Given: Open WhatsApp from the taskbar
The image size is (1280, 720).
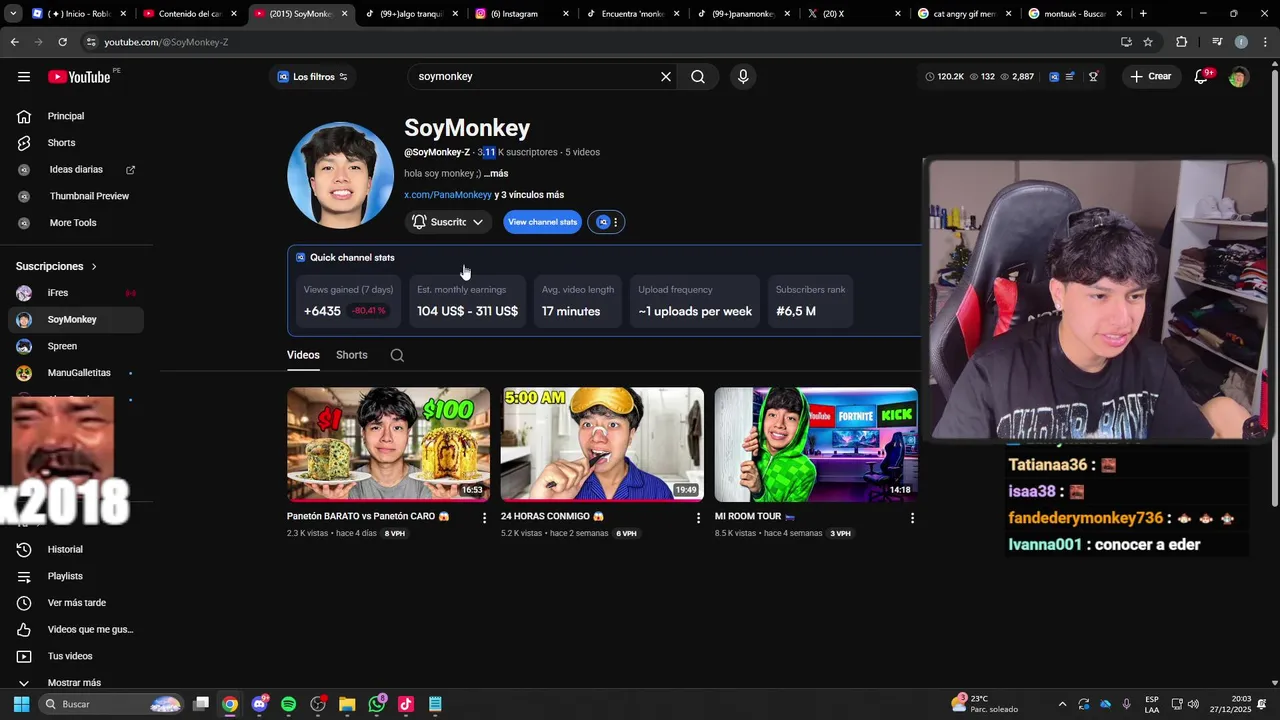Looking at the screenshot, I should [x=377, y=704].
